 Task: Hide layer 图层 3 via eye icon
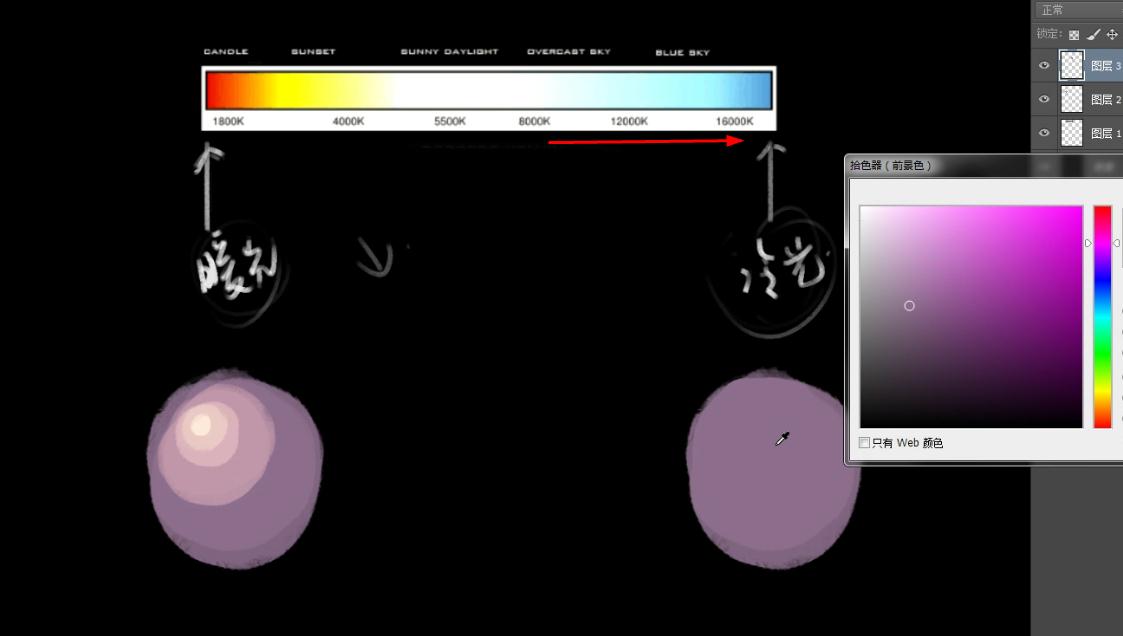click(1044, 65)
